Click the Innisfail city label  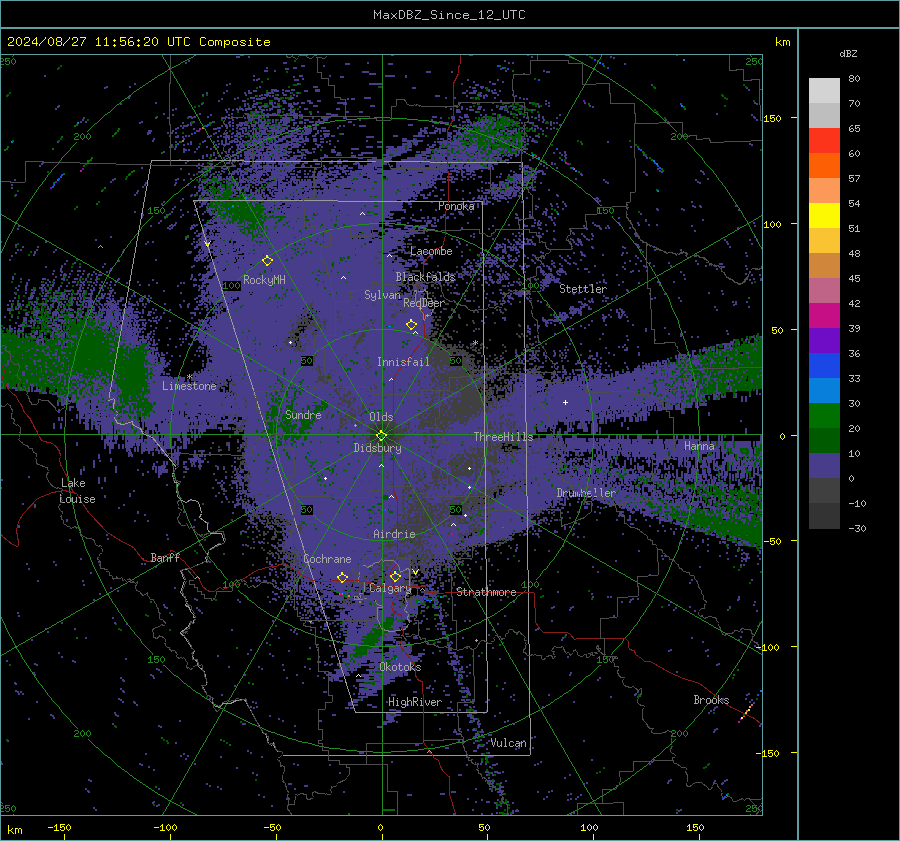403,362
